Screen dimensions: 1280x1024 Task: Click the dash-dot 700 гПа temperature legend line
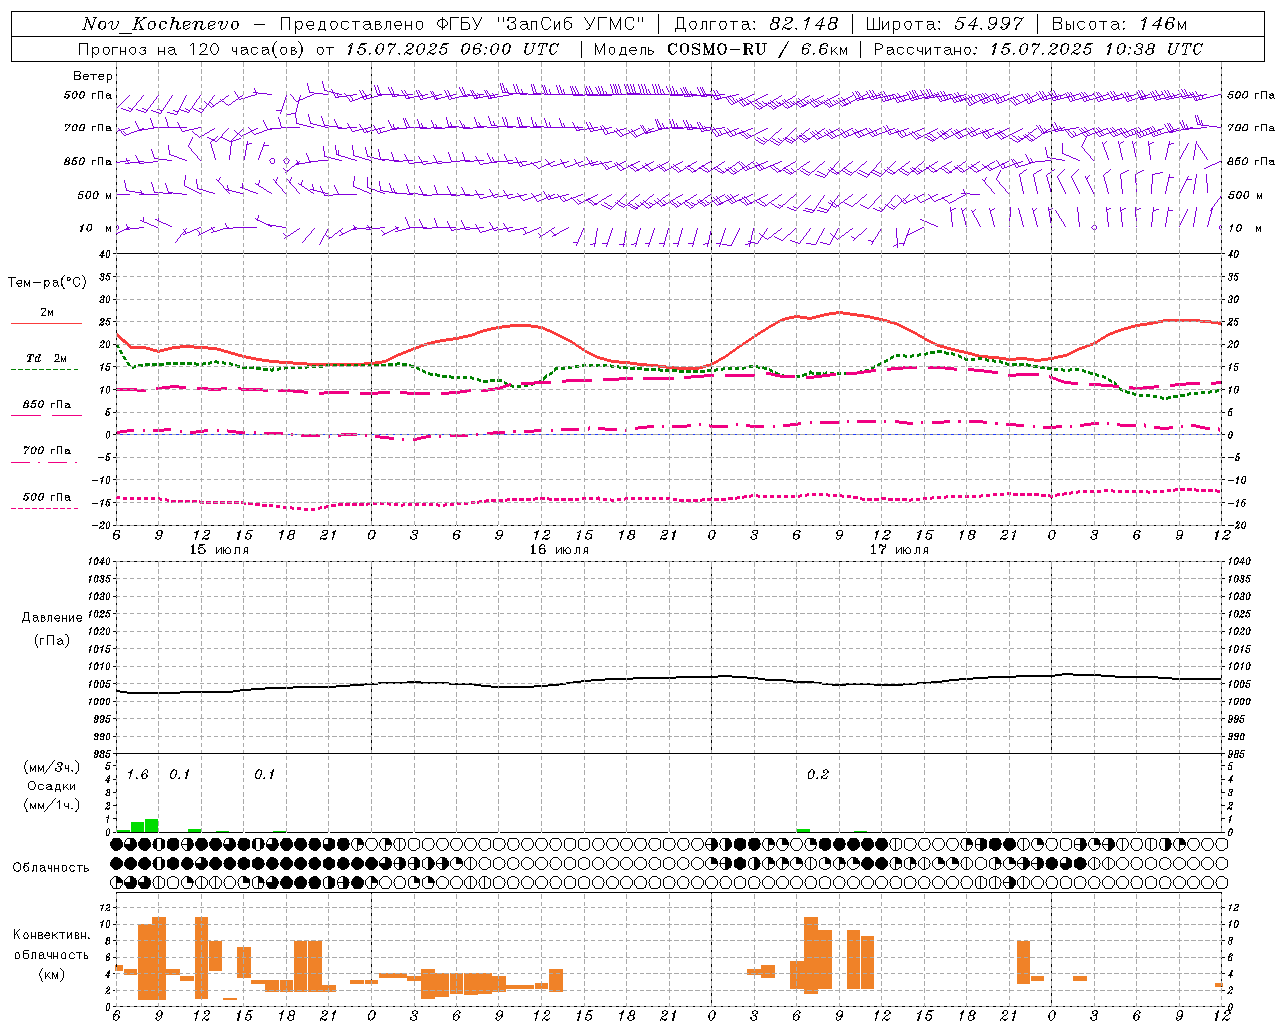tap(44, 462)
